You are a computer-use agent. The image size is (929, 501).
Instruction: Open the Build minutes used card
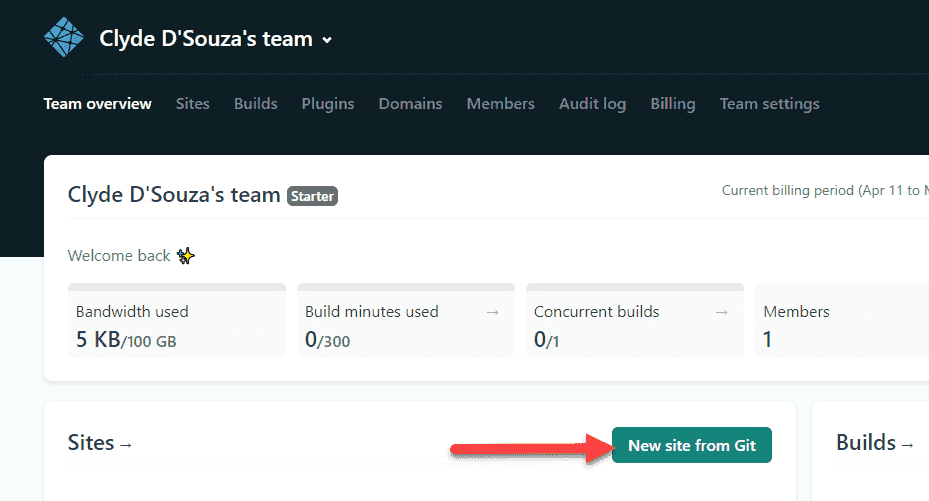coord(406,320)
